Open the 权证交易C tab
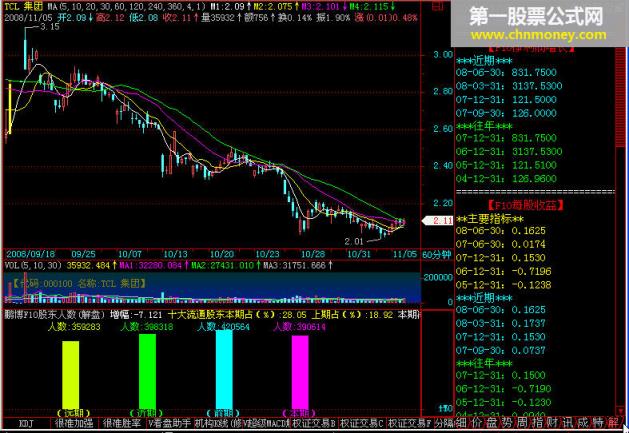629x433 pixels. [362, 423]
